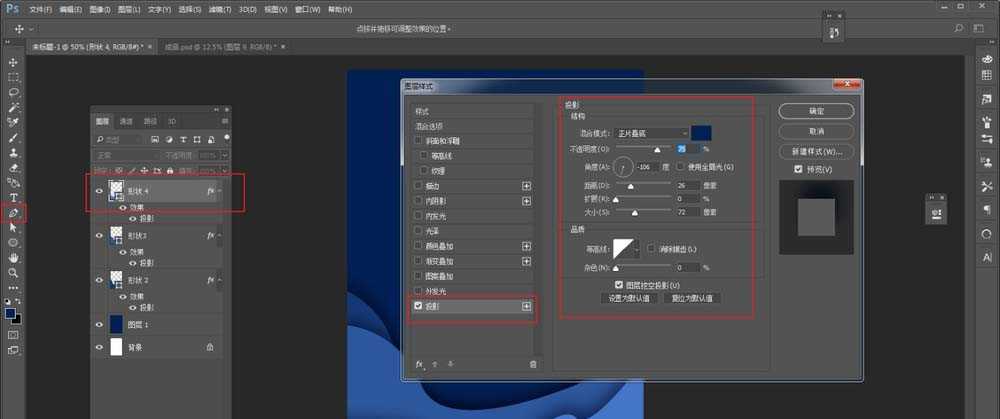Enable the 斜面和浮雕 checkbox
Viewport: 1000px width, 419px height.
pyautogui.click(x=418, y=142)
